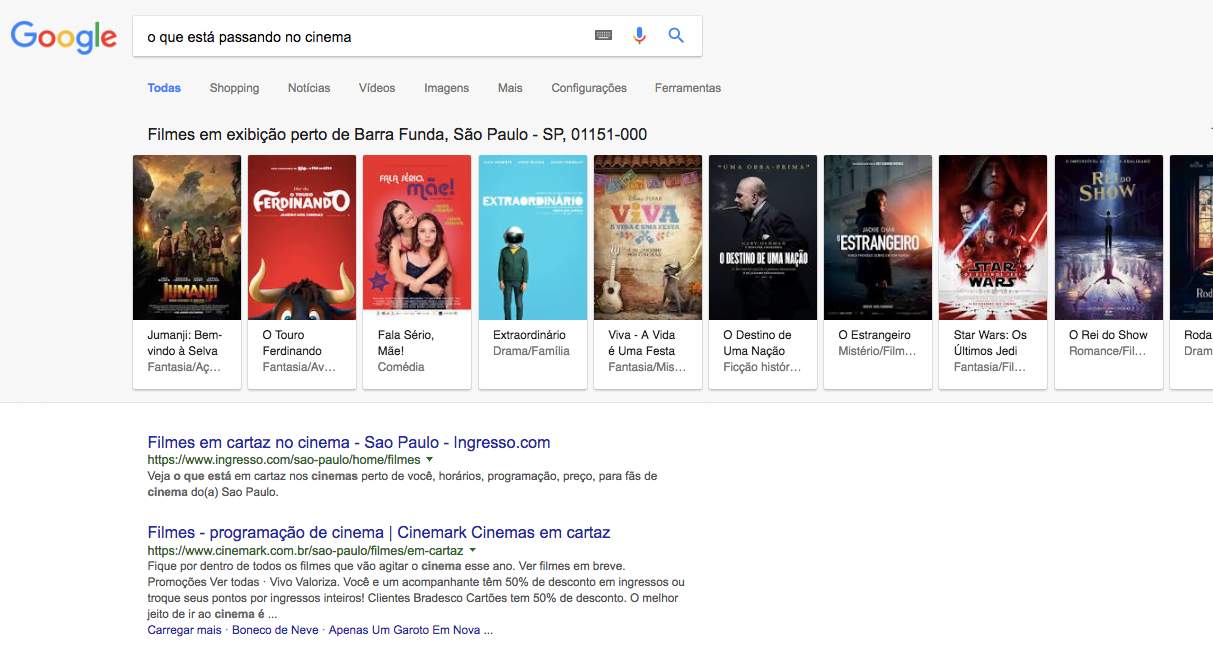Open 'Star Wars: Os Últimos Jedi' title
This screenshot has height=661, width=1213.
990,343
